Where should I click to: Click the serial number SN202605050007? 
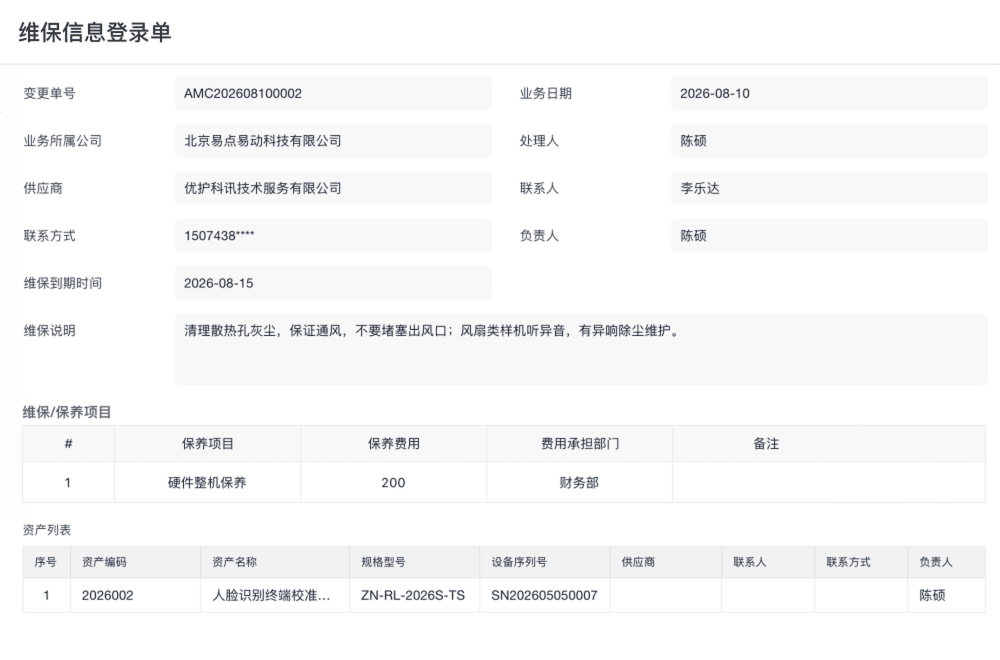click(x=544, y=596)
